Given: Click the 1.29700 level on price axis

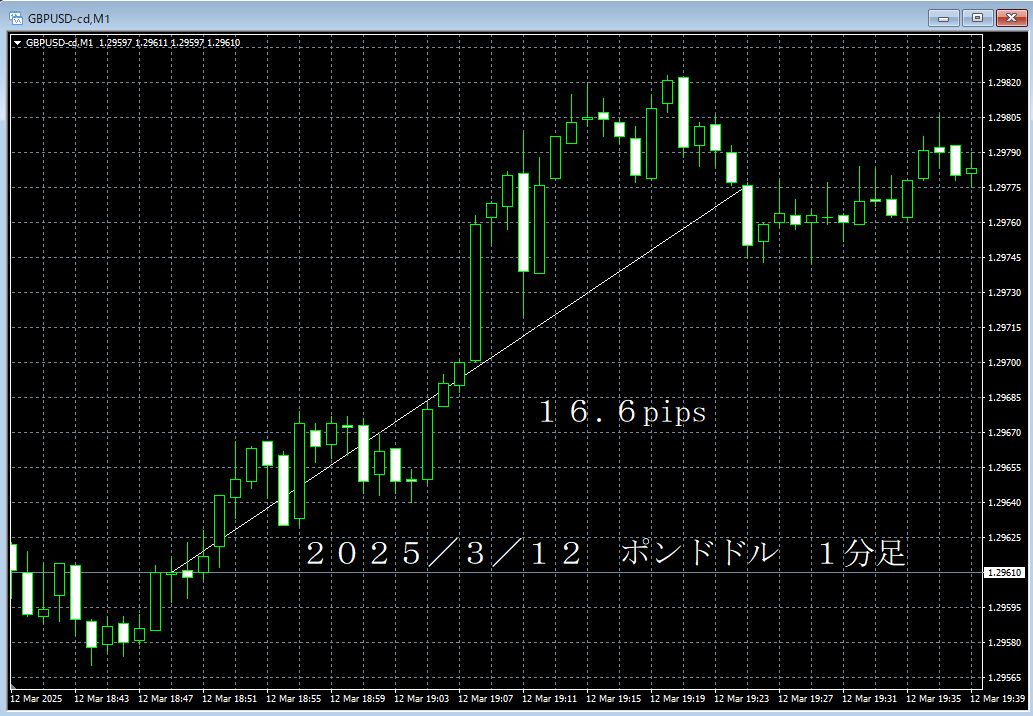Looking at the screenshot, I should point(1004,363).
